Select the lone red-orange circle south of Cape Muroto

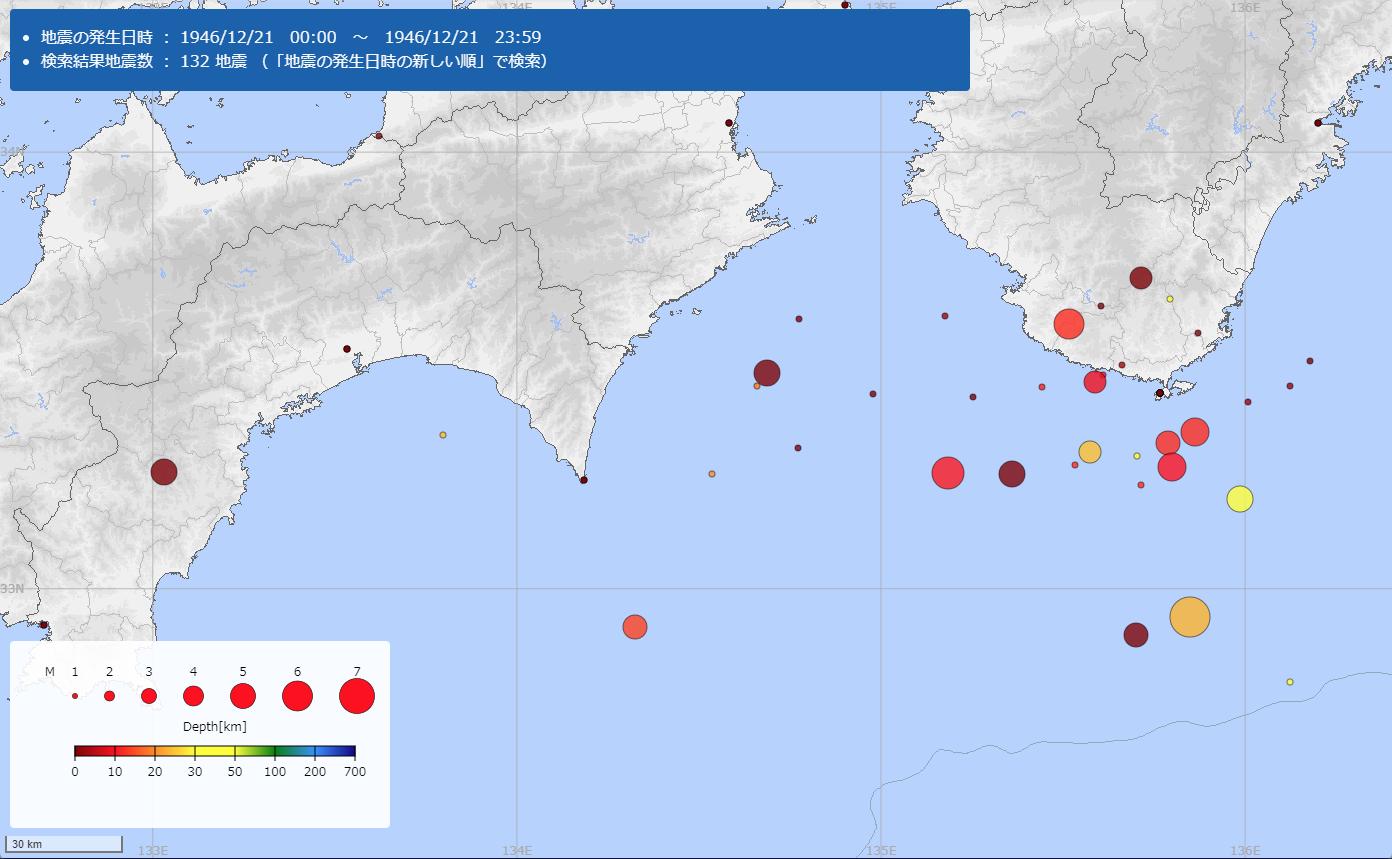click(635, 627)
